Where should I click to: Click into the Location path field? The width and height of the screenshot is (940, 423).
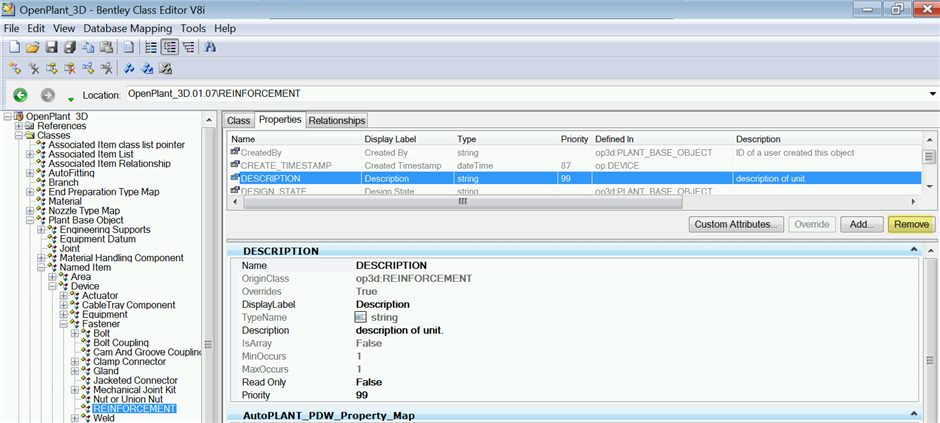pos(528,94)
